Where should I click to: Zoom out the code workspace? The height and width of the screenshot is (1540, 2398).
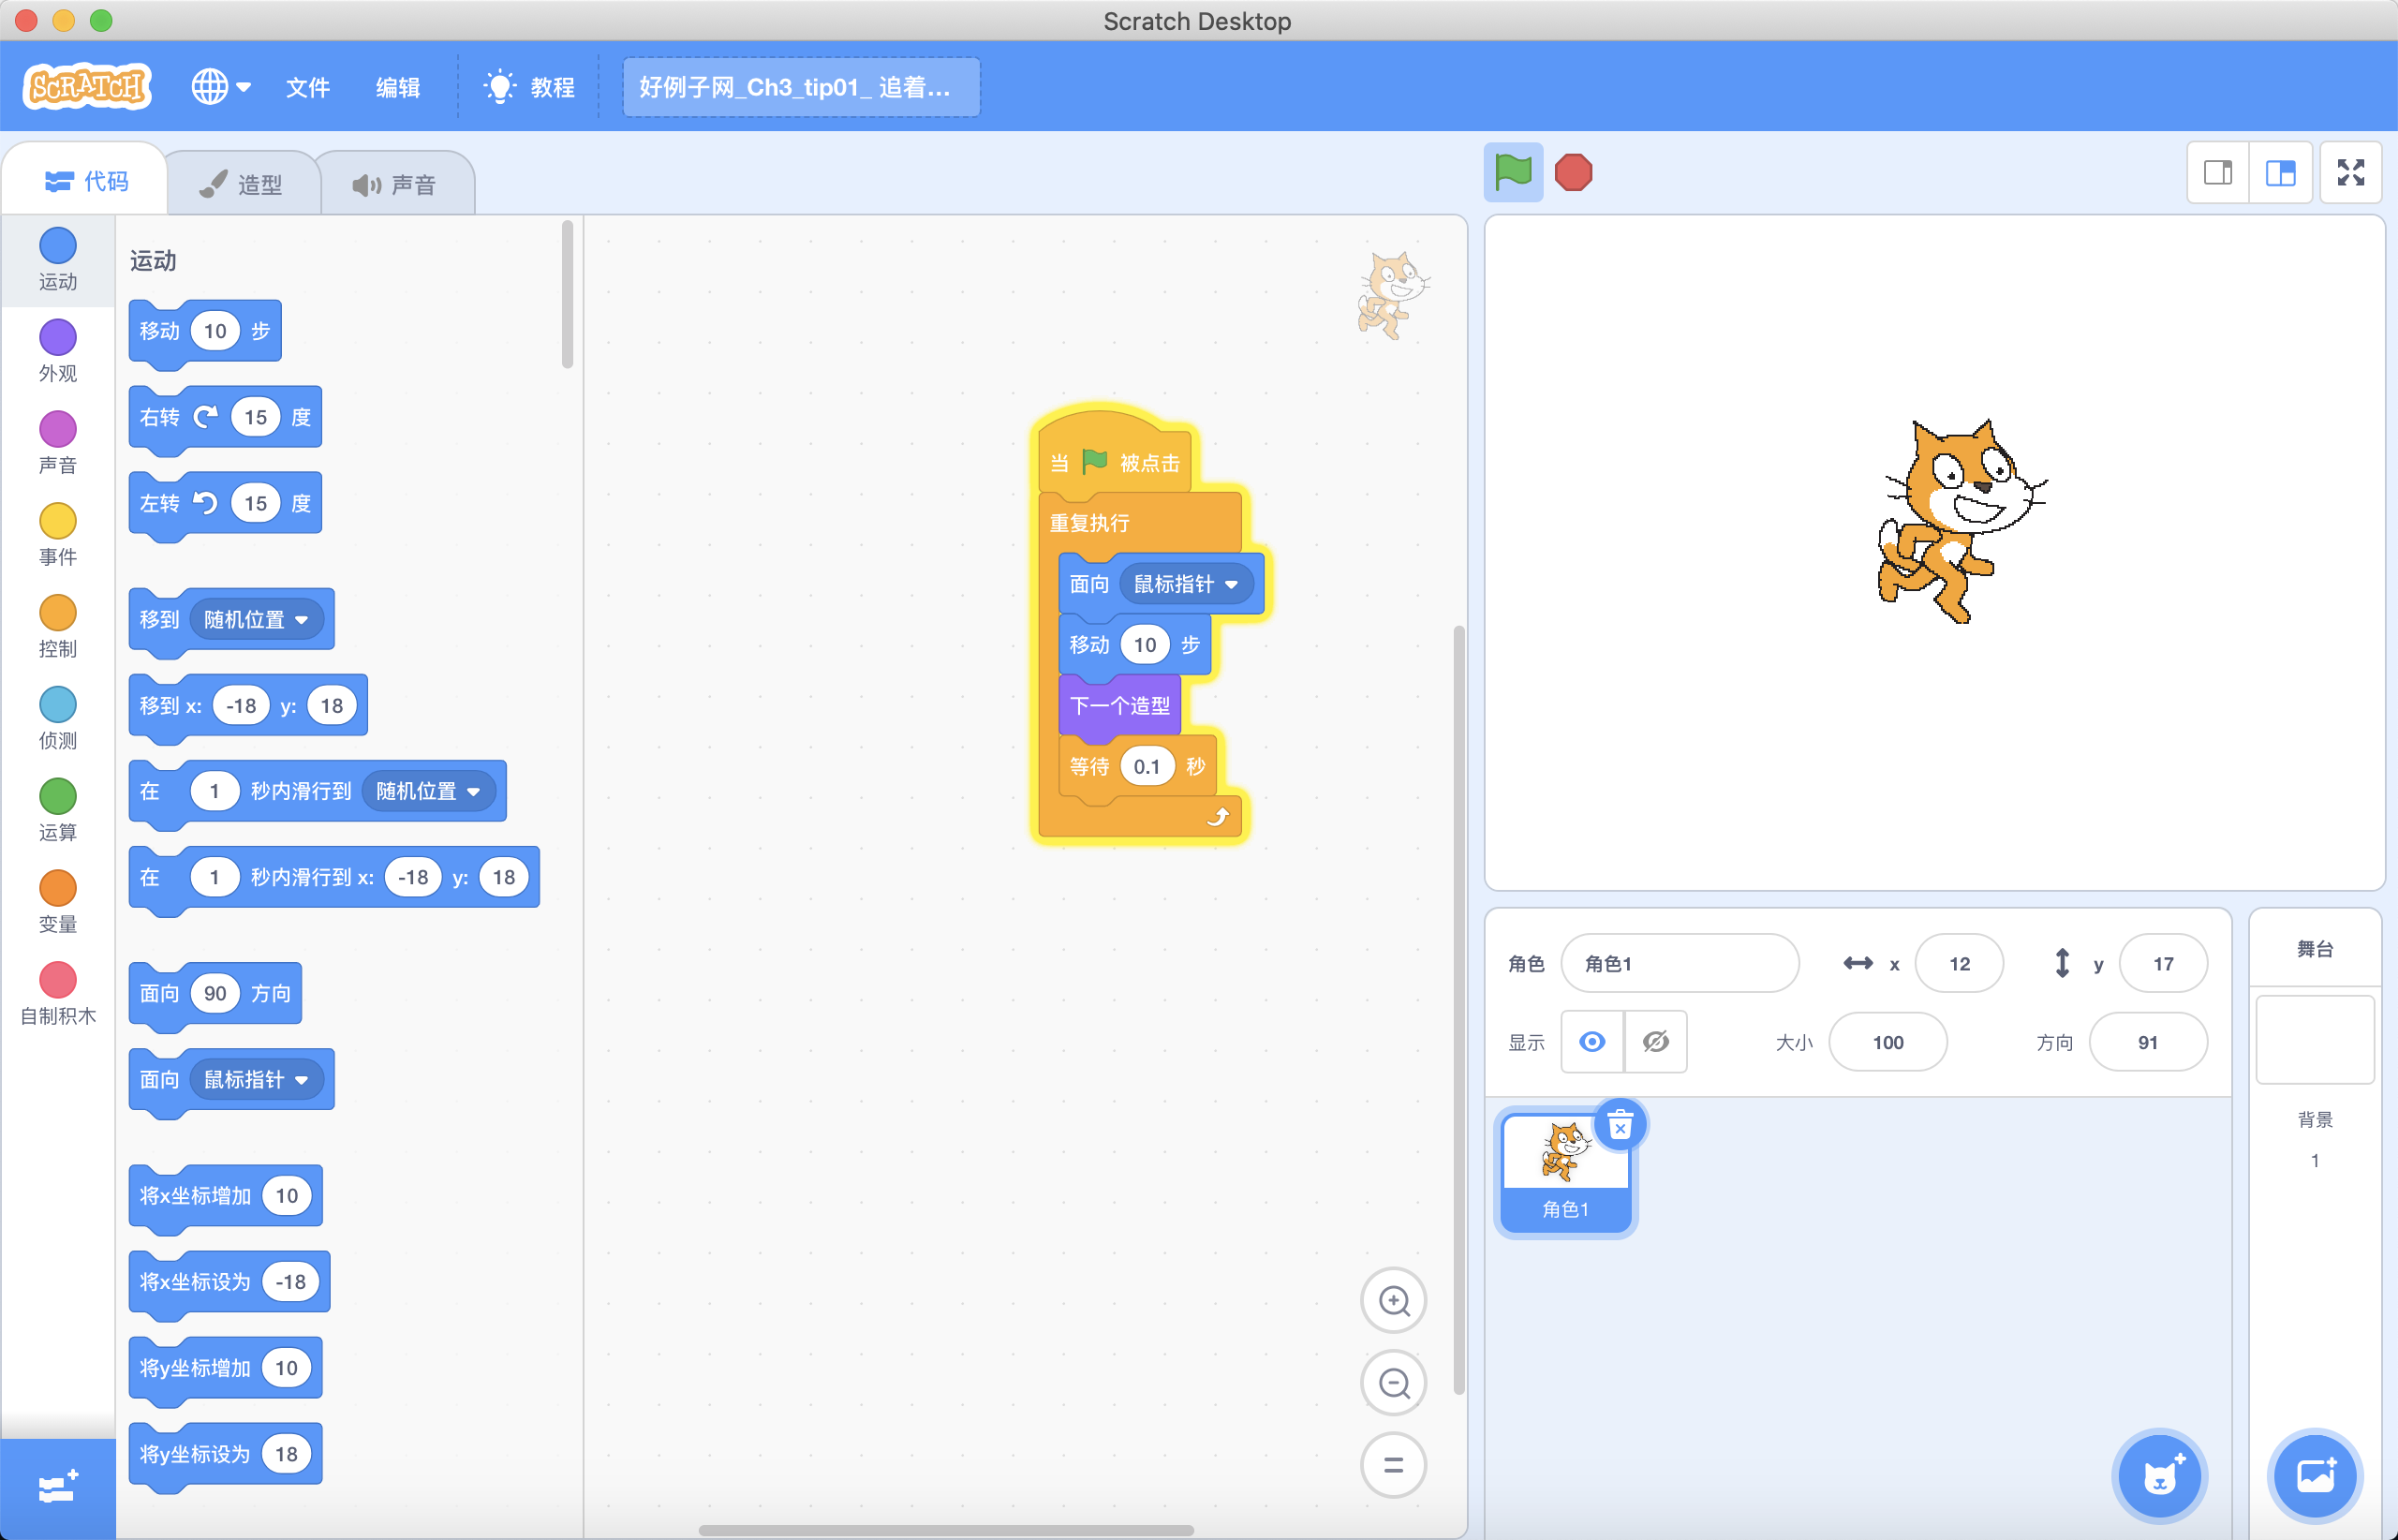(x=1393, y=1383)
